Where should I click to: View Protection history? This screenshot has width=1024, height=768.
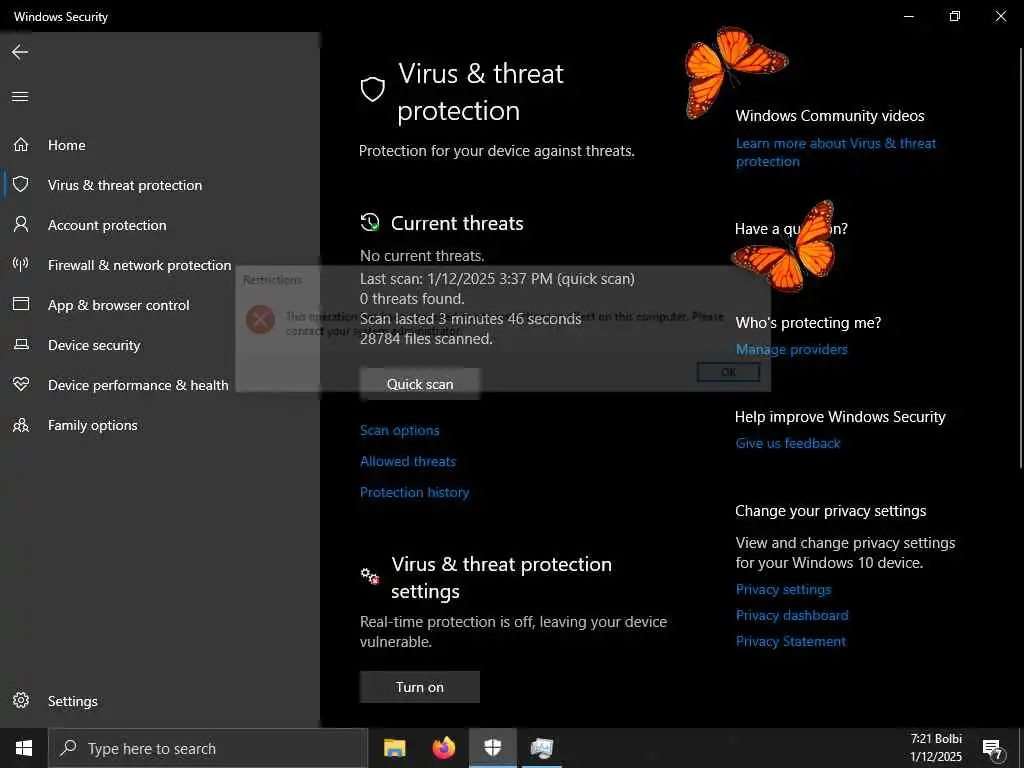pyautogui.click(x=415, y=492)
